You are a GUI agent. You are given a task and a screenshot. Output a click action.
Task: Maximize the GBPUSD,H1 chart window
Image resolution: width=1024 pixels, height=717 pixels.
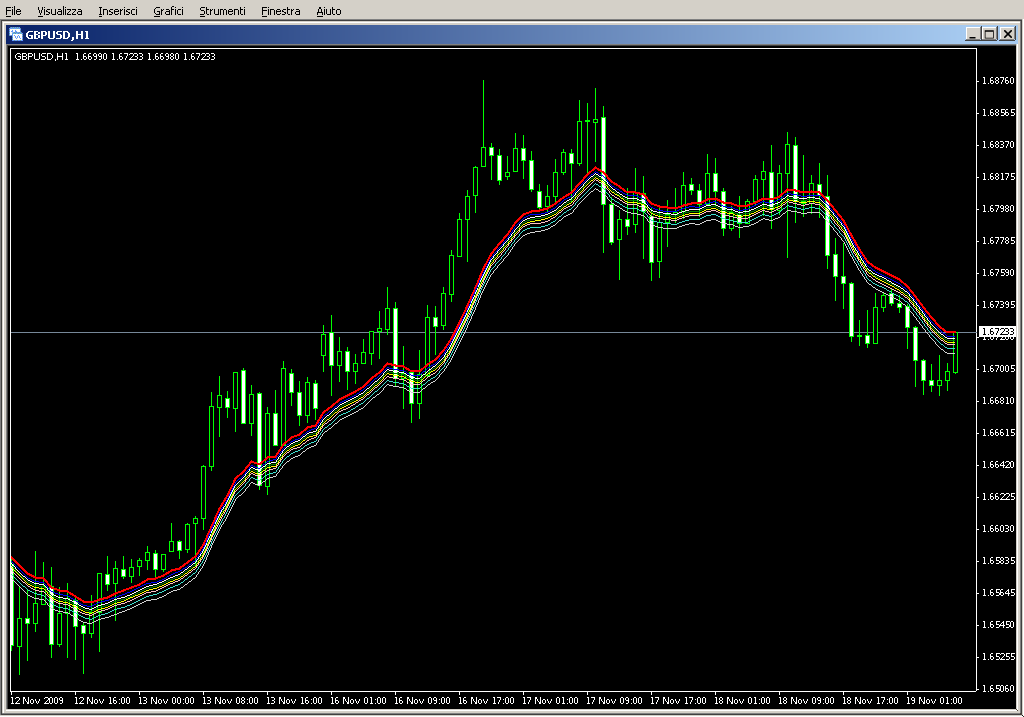(x=989, y=34)
